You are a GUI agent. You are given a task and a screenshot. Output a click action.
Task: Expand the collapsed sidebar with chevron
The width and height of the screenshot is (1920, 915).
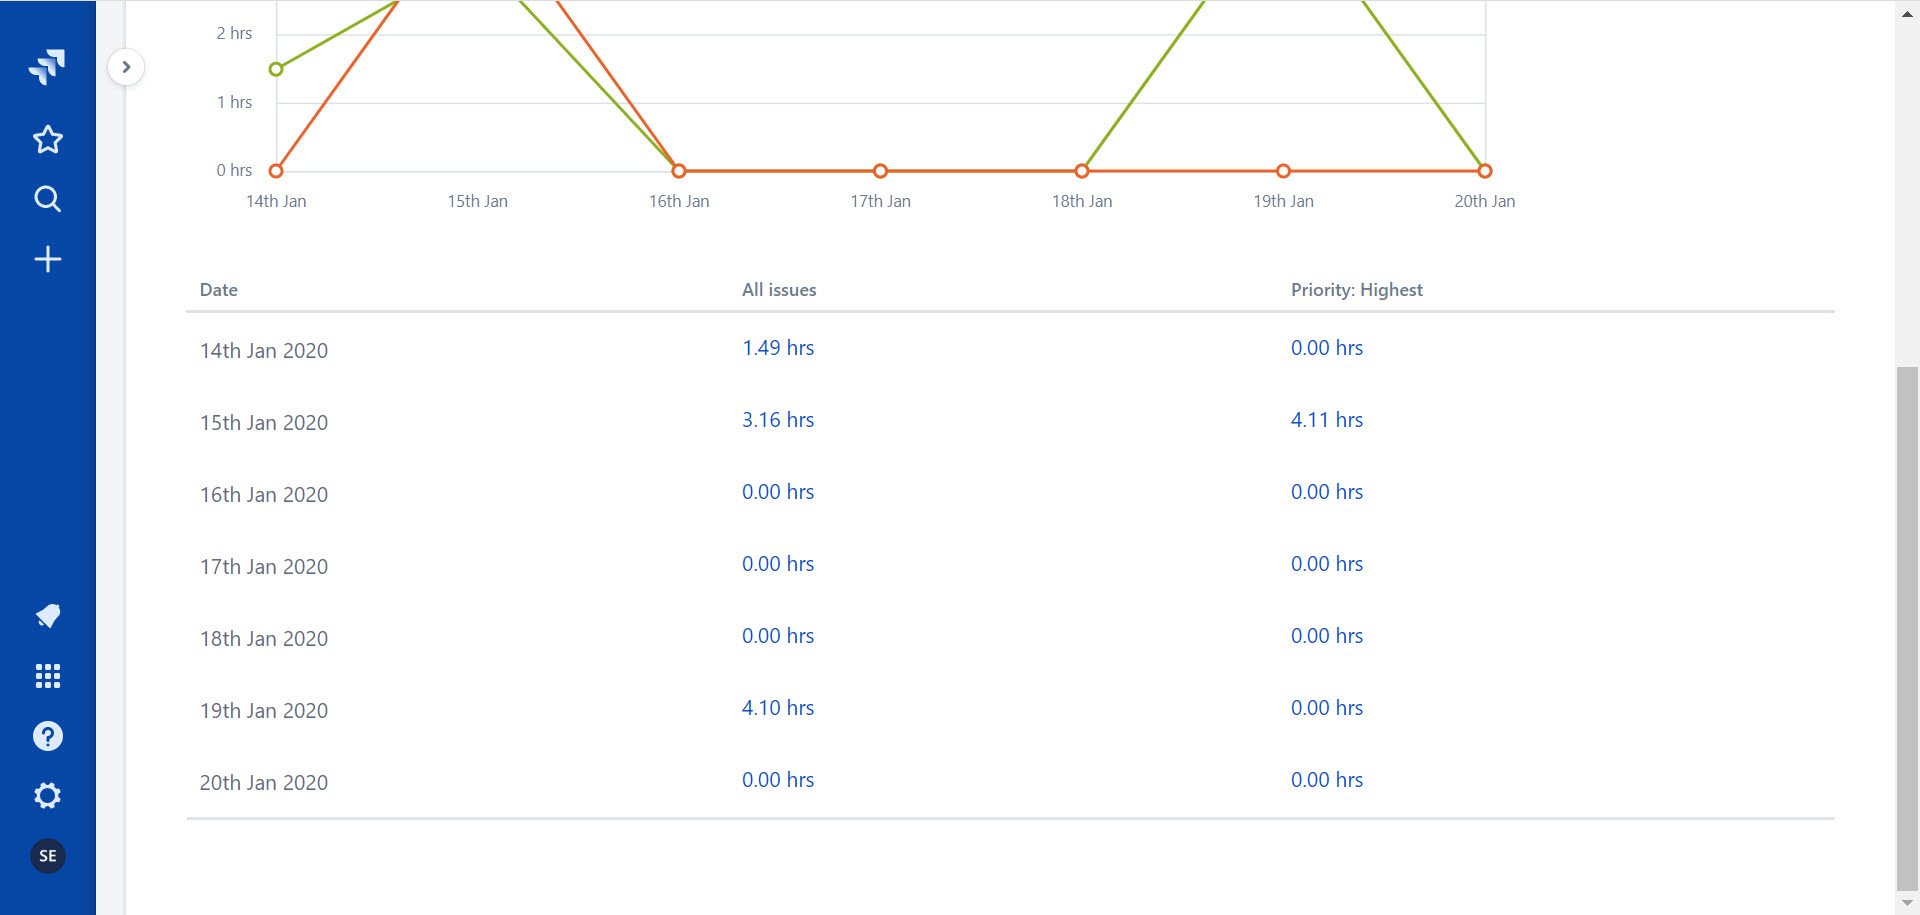[126, 67]
